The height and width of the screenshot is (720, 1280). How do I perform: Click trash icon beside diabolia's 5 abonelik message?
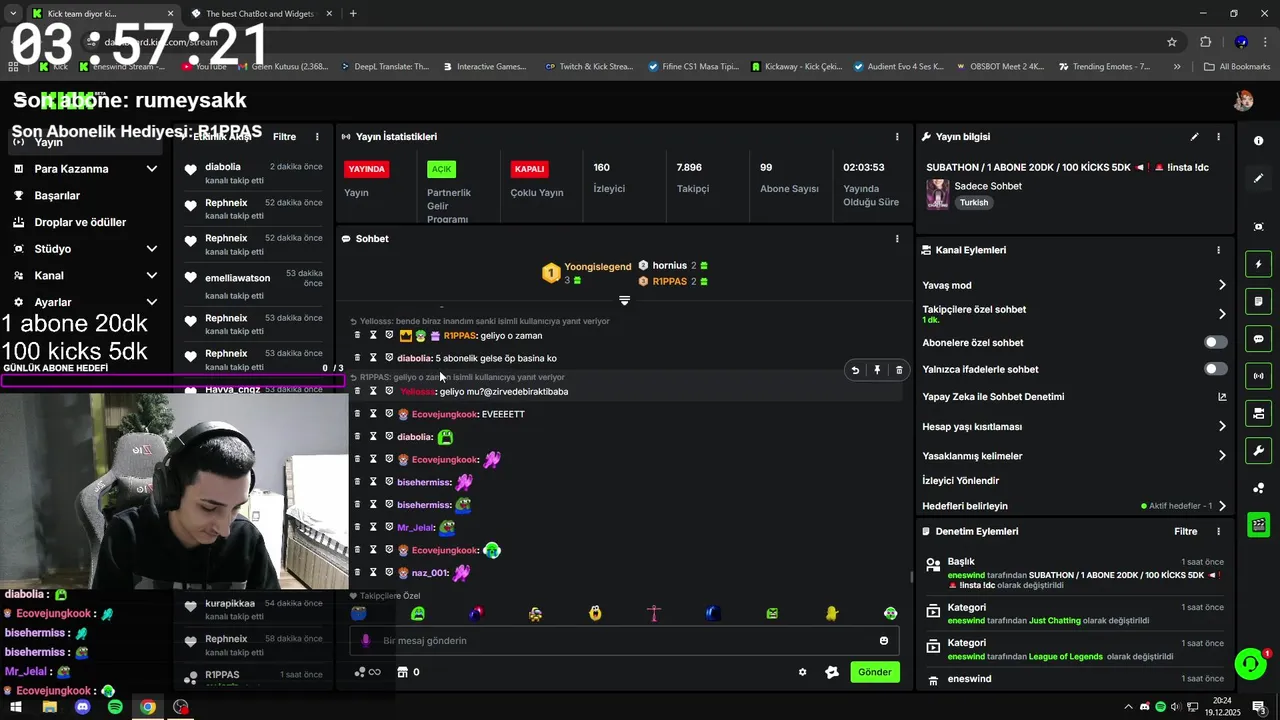click(357, 358)
